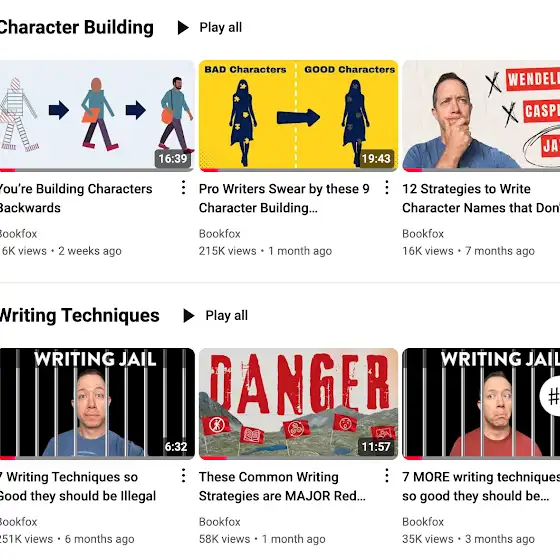Click the '12 Strategies to Write Character Names' title
The height and width of the screenshot is (560, 560).
(x=481, y=198)
